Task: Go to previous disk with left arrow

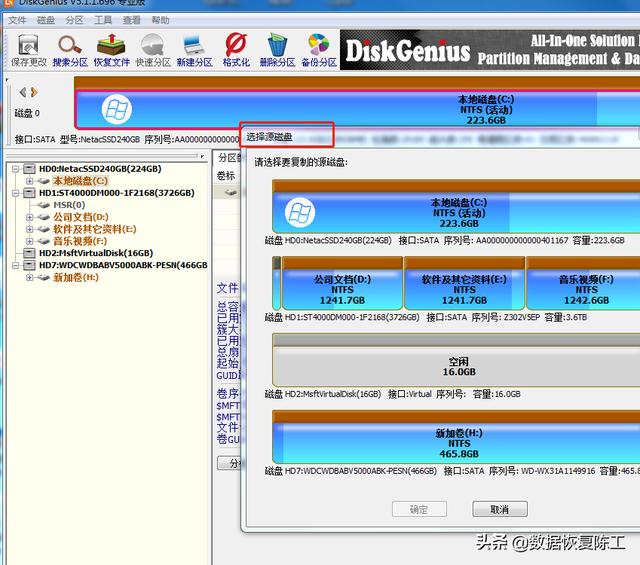Action: pyautogui.click(x=23, y=92)
